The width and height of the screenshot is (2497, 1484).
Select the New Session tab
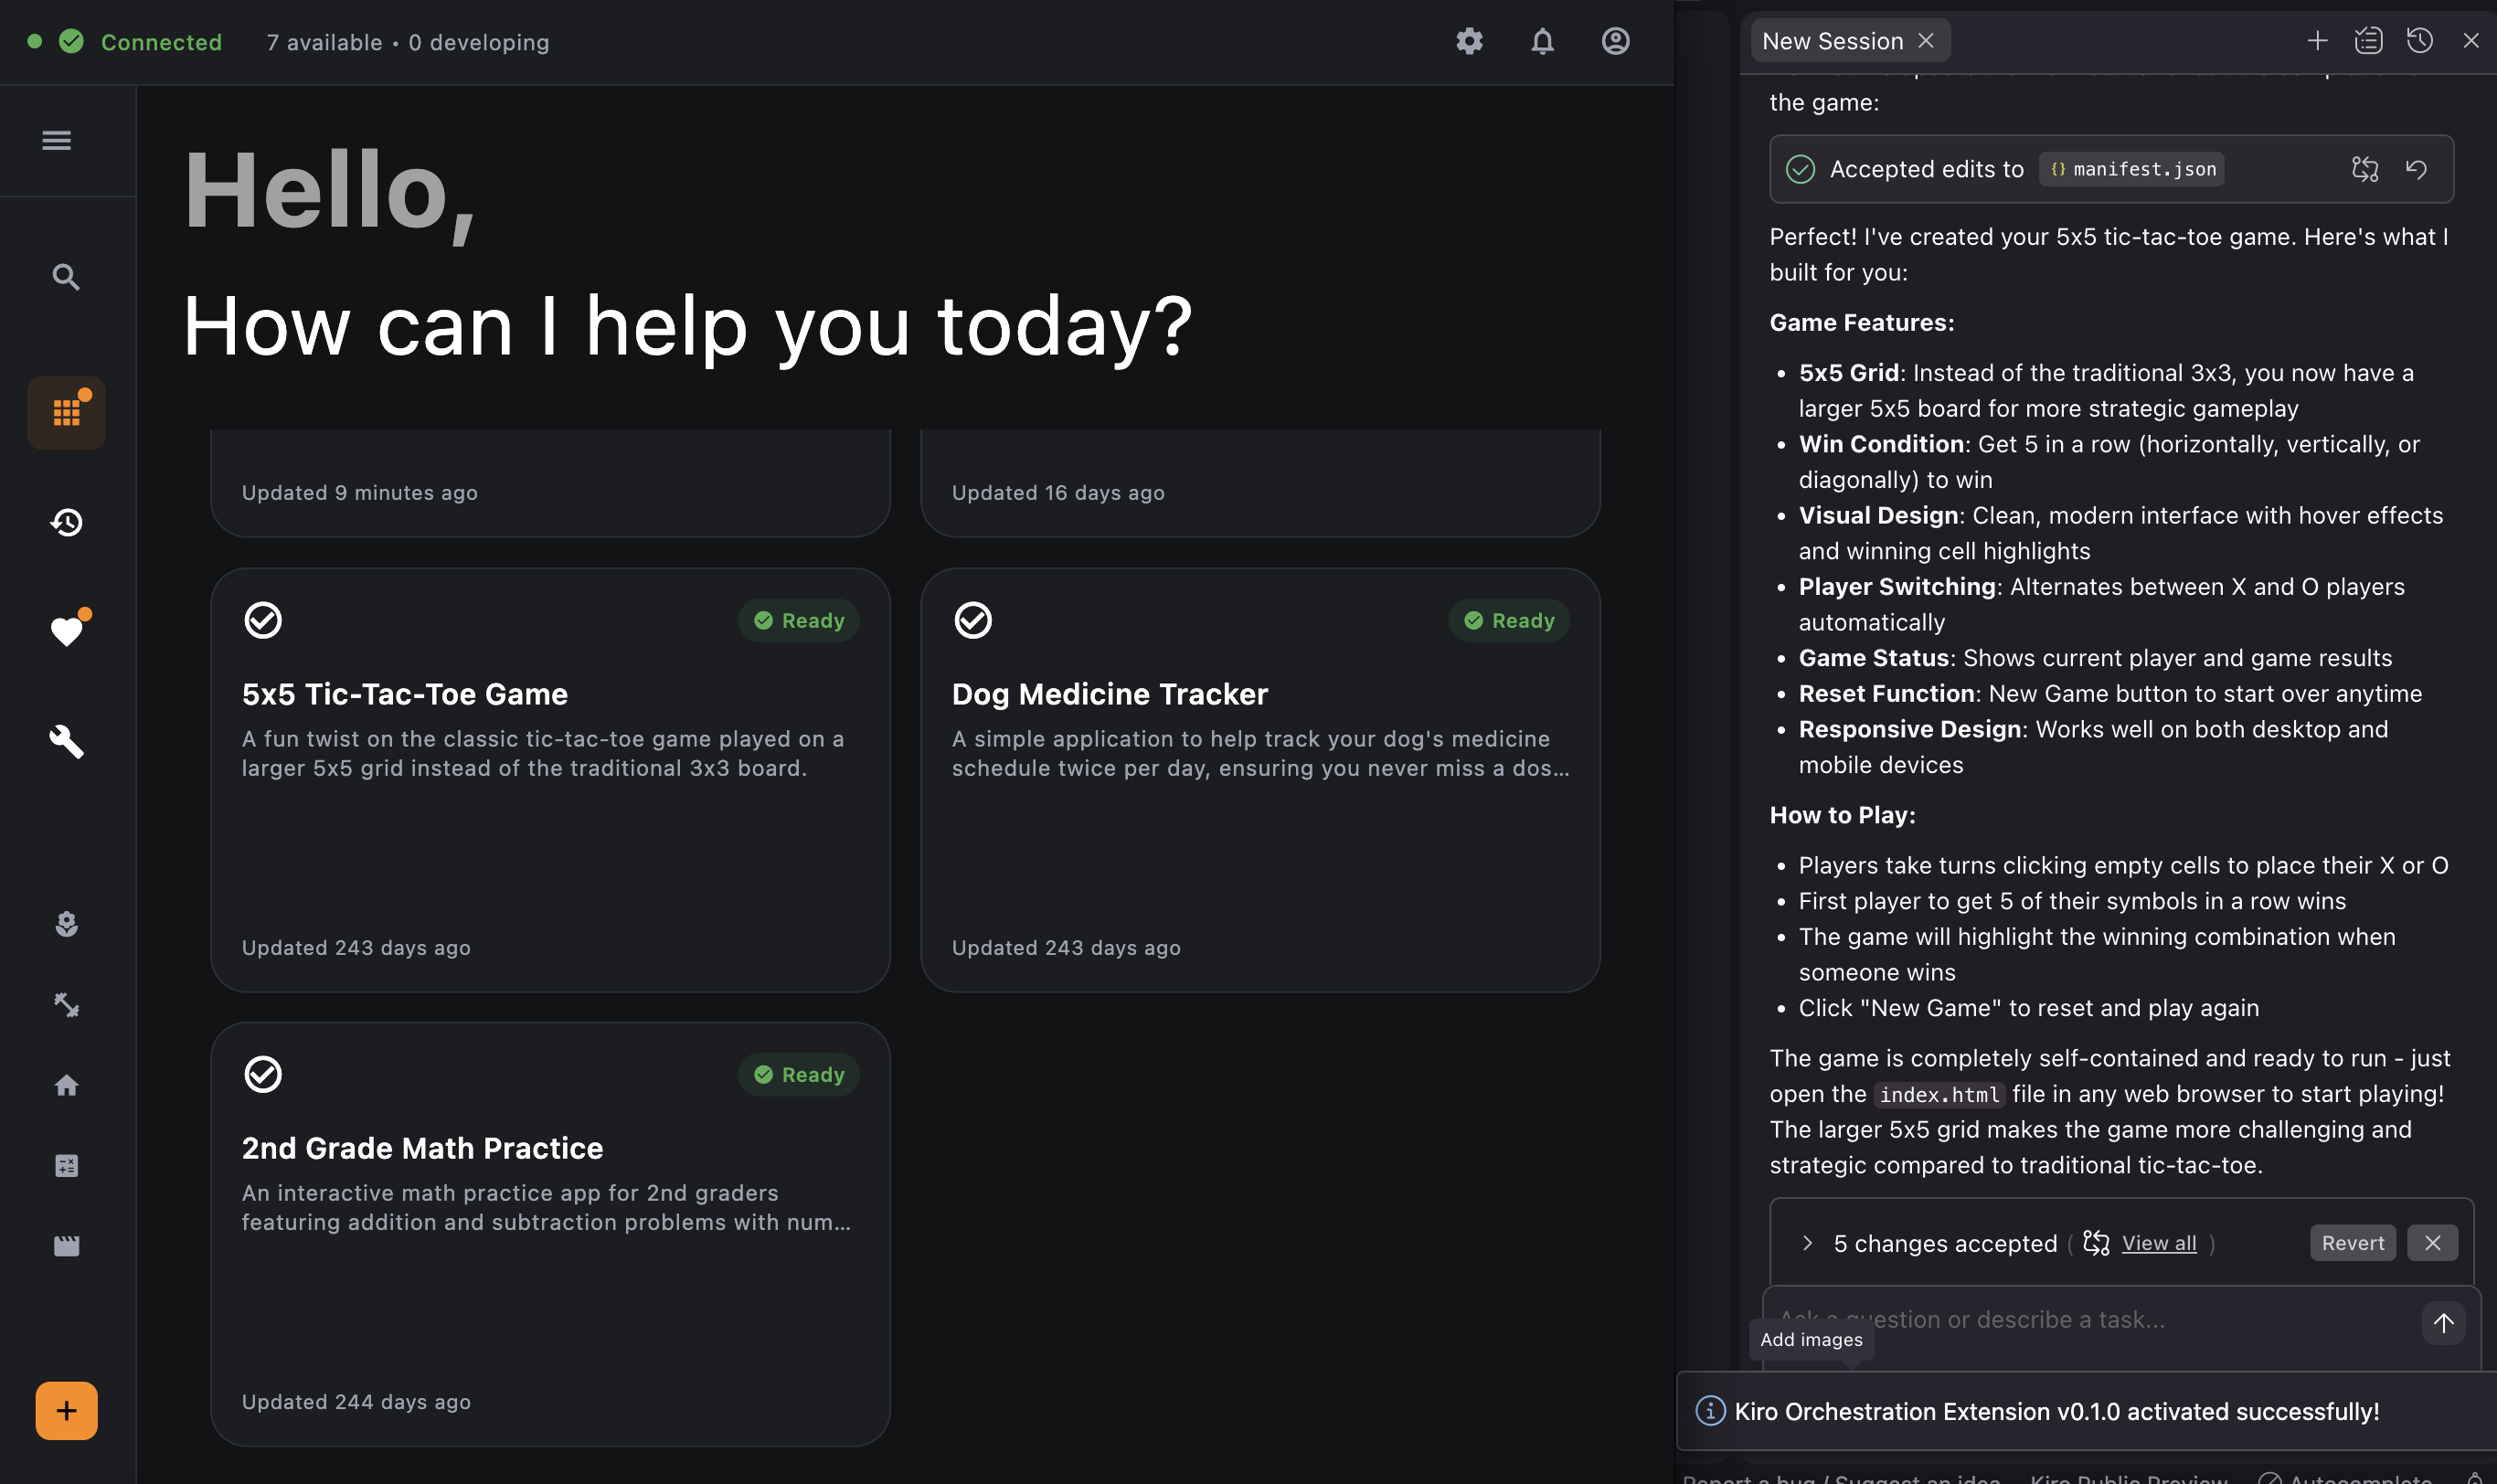click(1832, 41)
